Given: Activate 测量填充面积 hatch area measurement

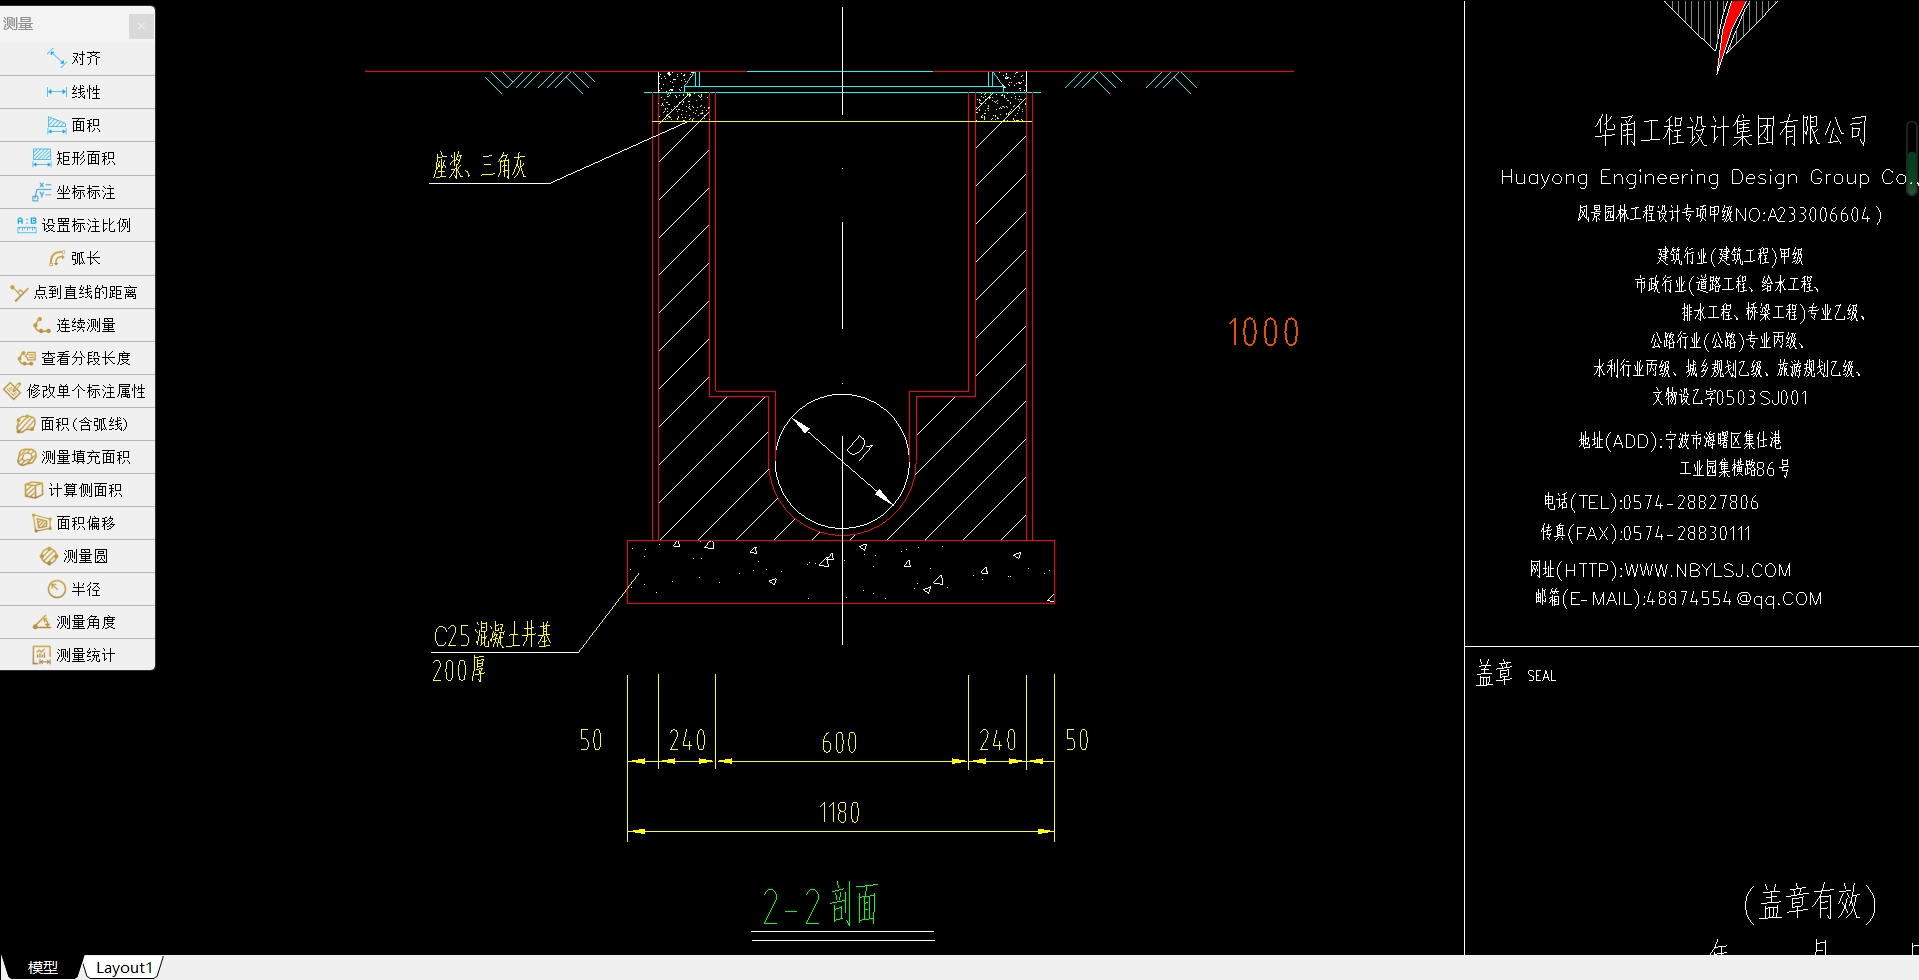Looking at the screenshot, I should (77, 457).
